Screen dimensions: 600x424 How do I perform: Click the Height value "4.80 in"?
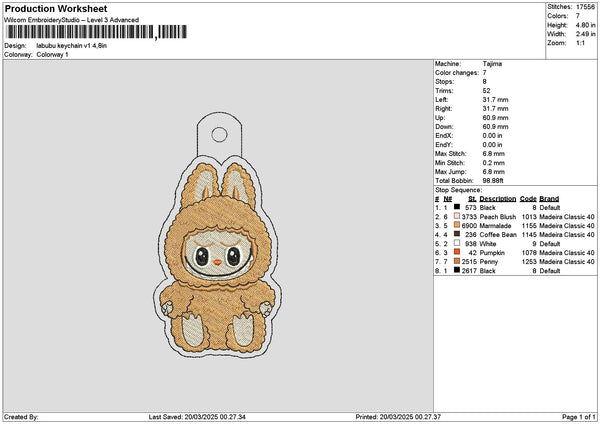pos(586,25)
